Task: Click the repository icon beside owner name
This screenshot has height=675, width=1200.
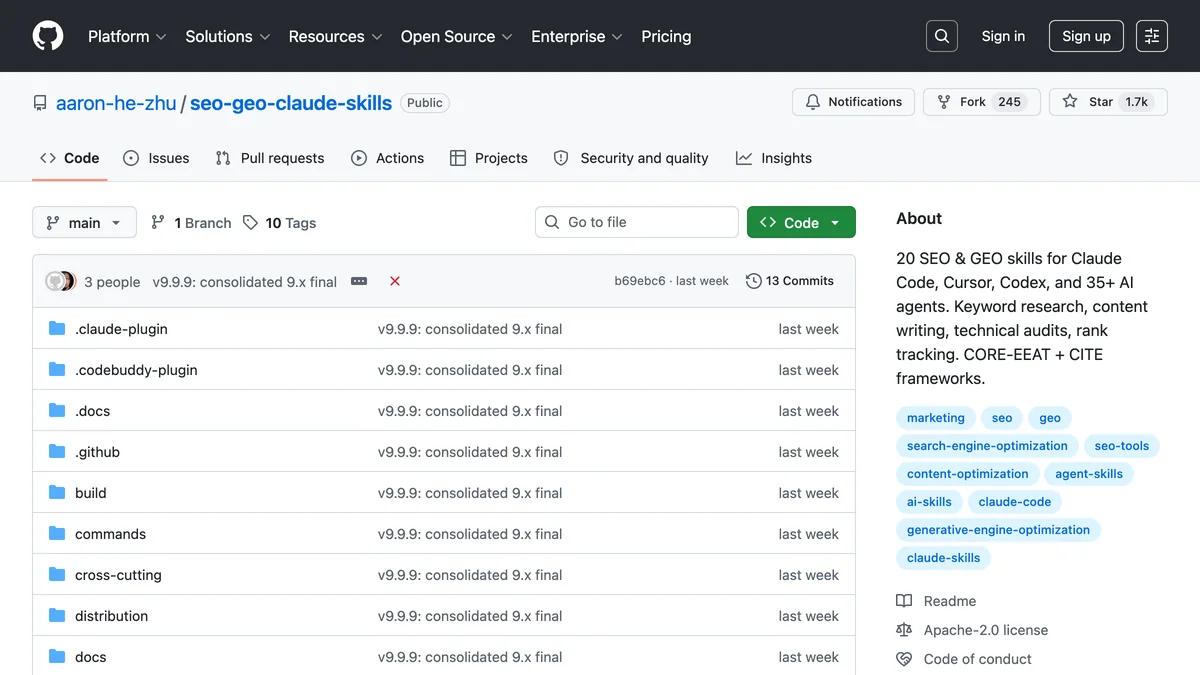Action: pyautogui.click(x=40, y=103)
